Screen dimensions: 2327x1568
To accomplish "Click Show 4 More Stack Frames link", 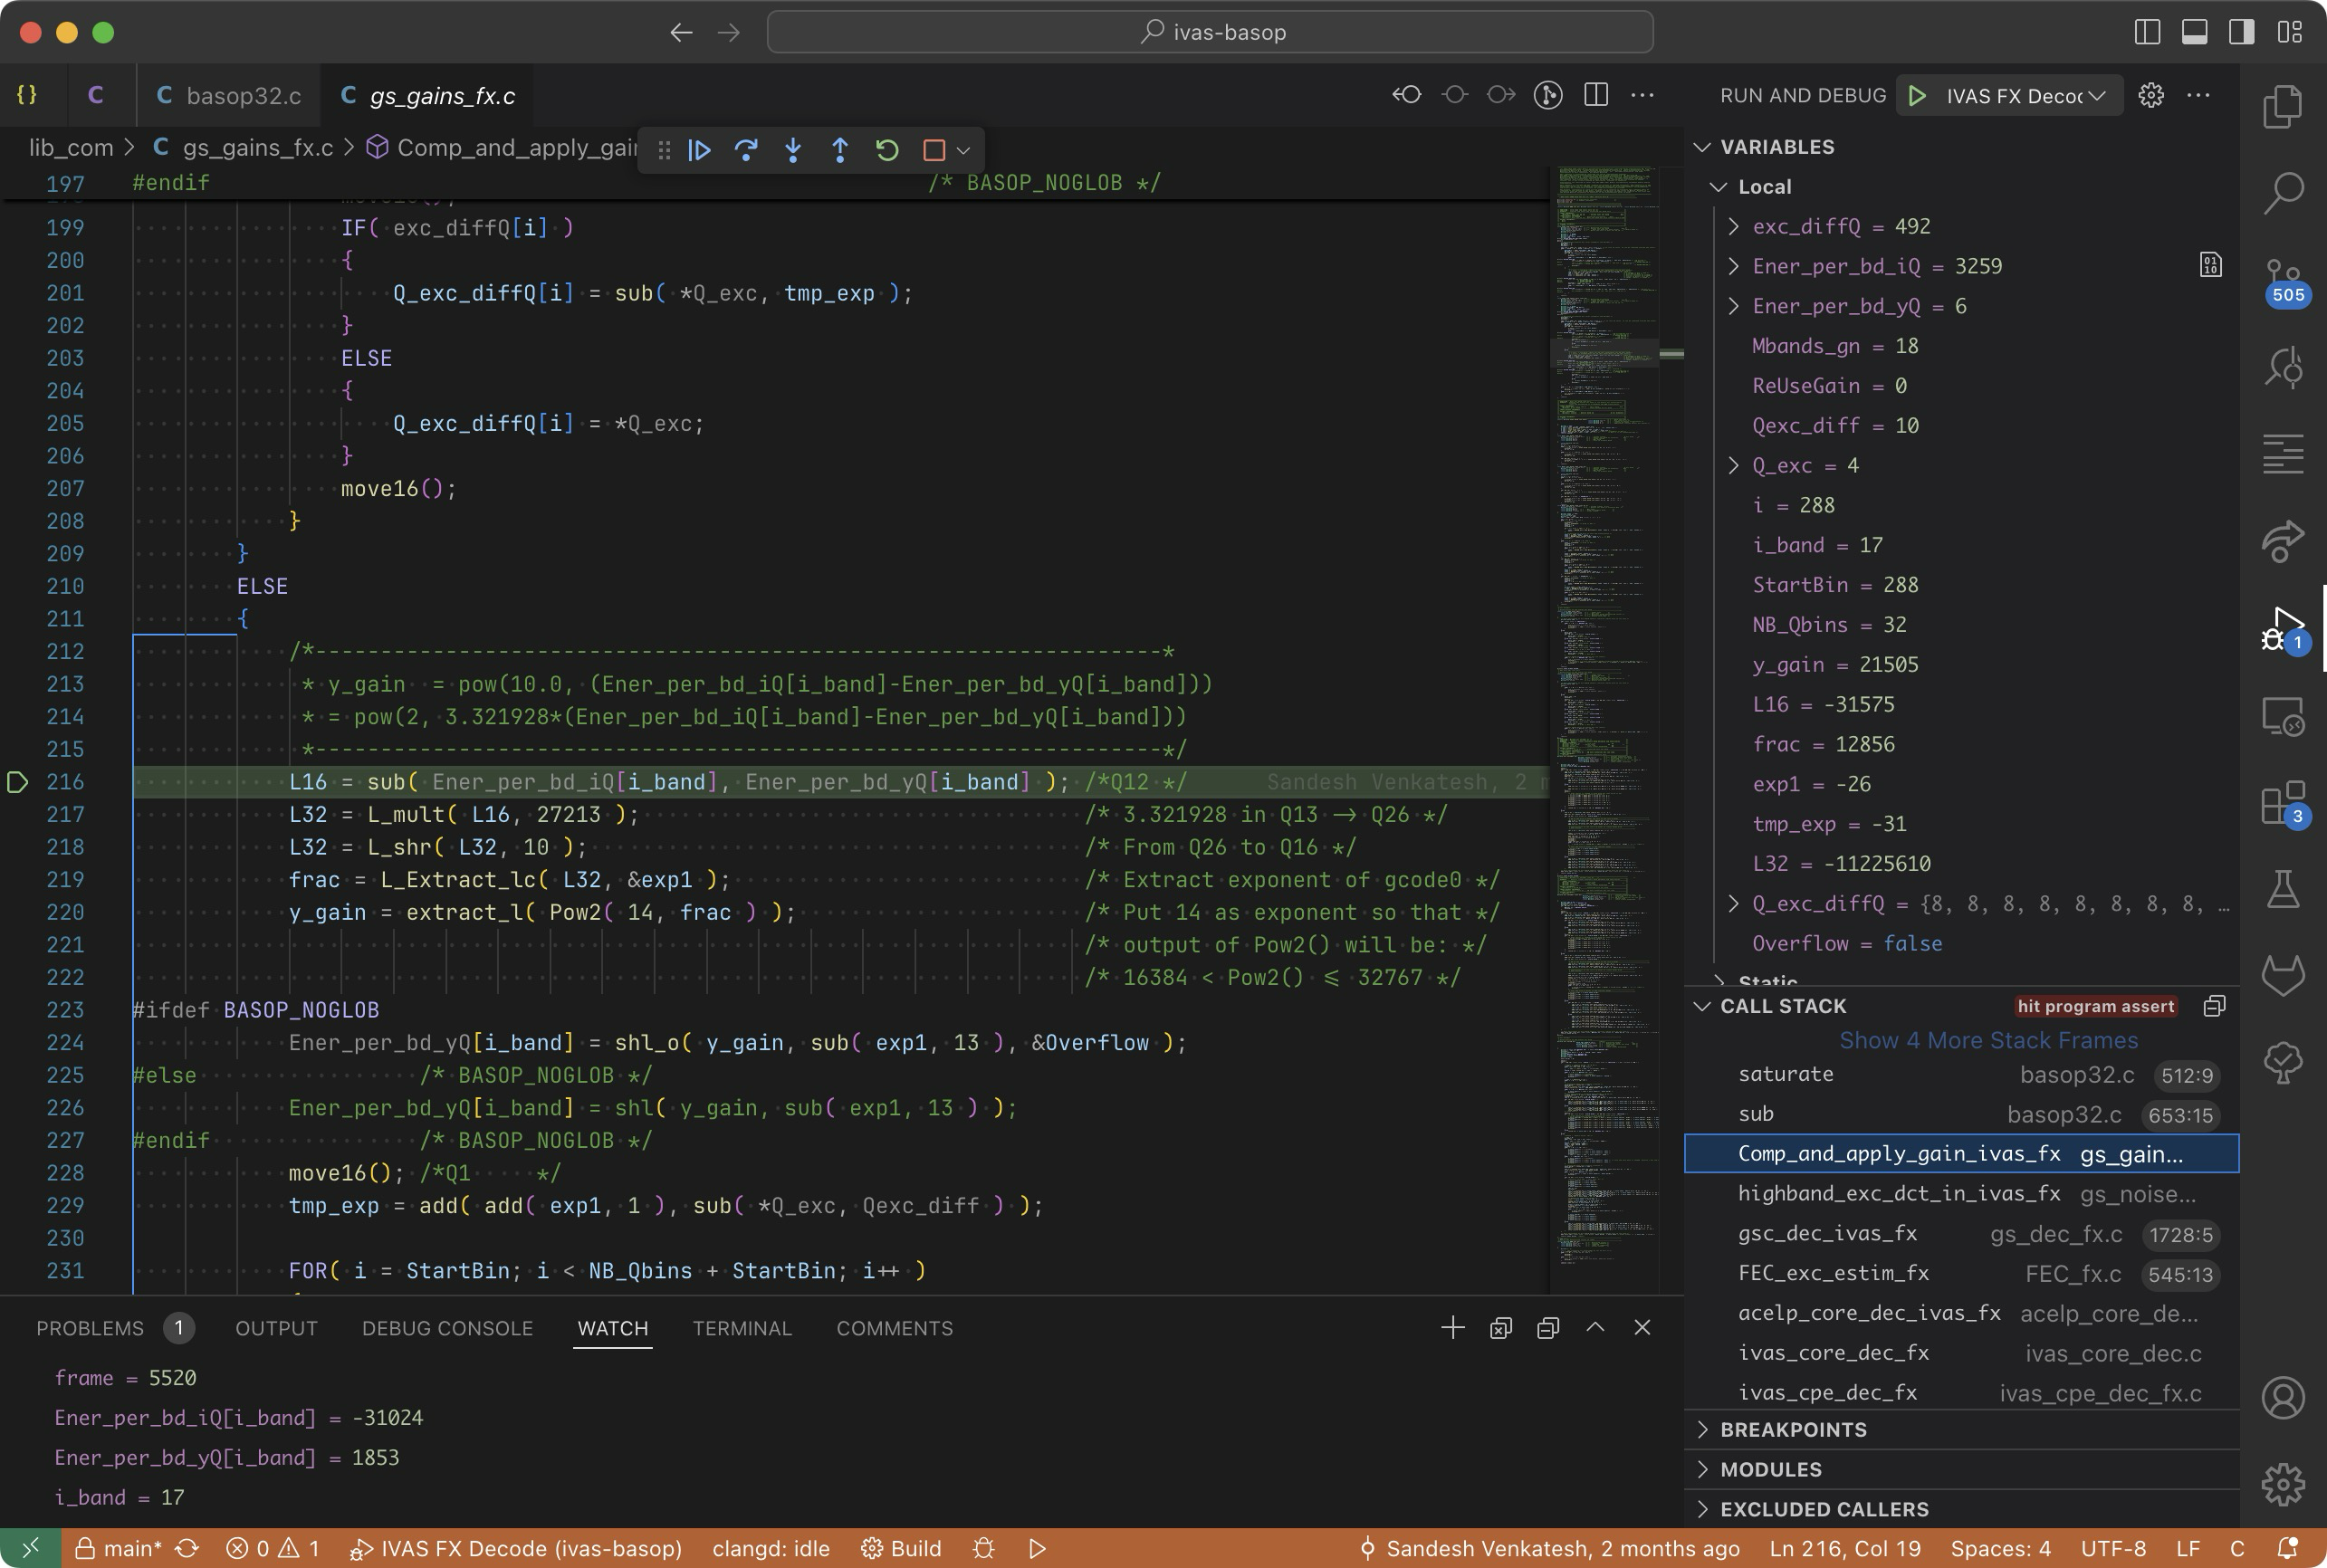I will pos(1988,1040).
